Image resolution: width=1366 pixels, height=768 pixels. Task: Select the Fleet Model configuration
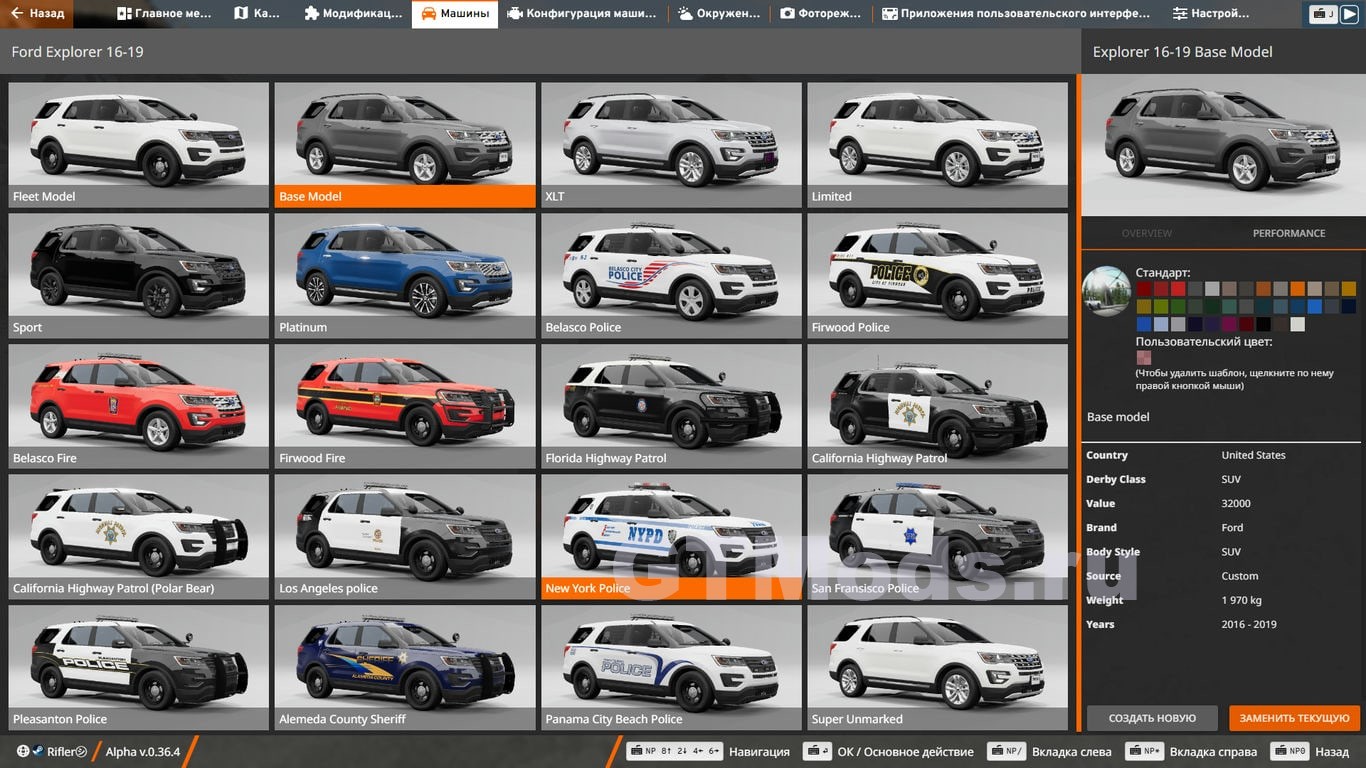pos(139,145)
